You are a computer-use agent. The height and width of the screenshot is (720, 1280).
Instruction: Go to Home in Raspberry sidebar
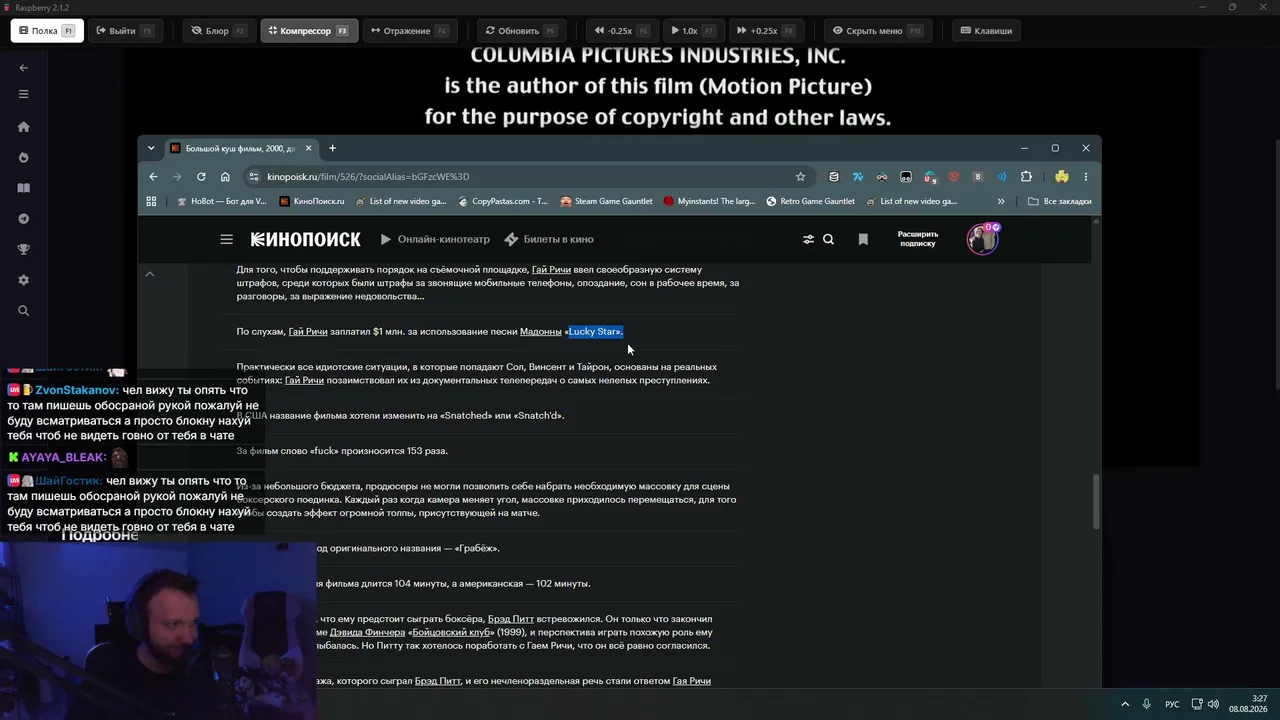click(24, 127)
